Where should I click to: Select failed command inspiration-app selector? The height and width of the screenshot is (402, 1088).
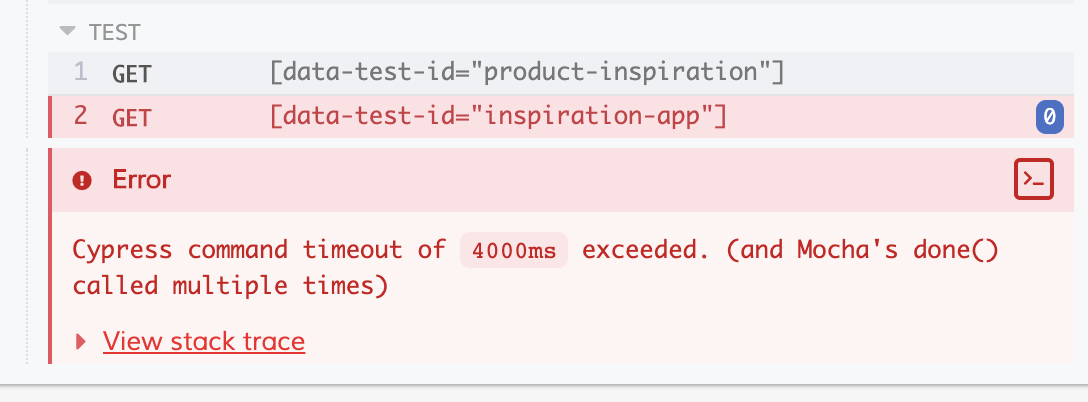click(498, 116)
